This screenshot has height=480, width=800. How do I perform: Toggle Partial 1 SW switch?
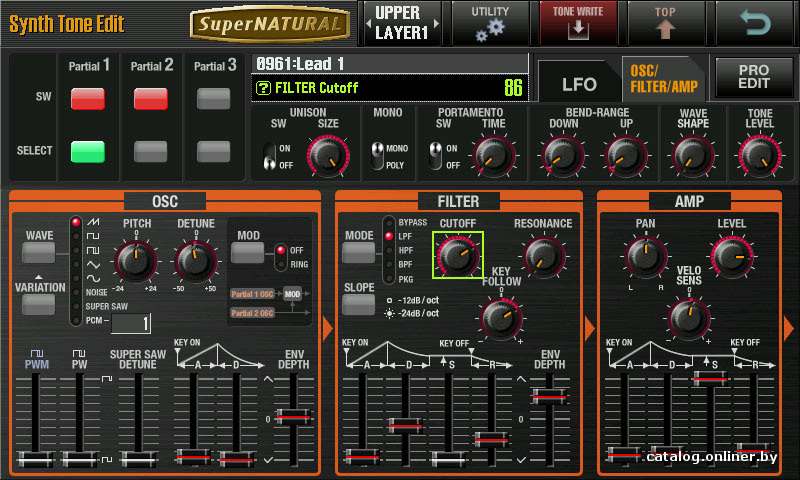point(88,99)
